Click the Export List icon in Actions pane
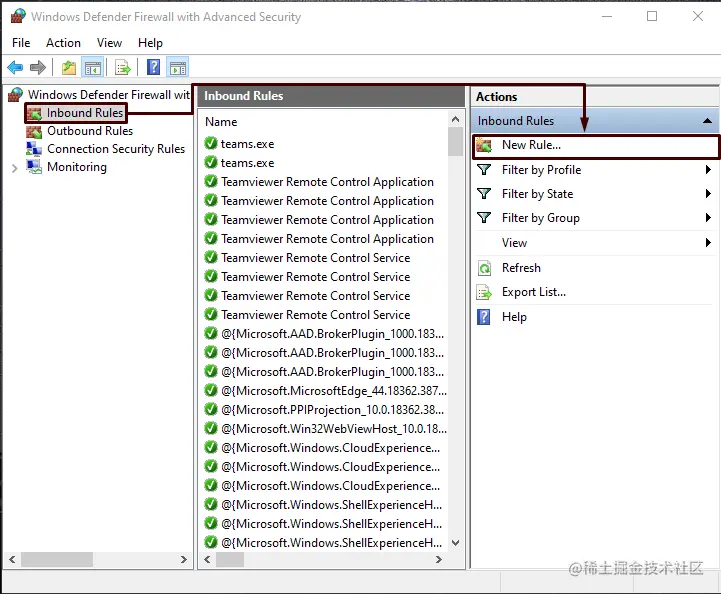Image resolution: width=721 pixels, height=594 pixels. (x=484, y=292)
